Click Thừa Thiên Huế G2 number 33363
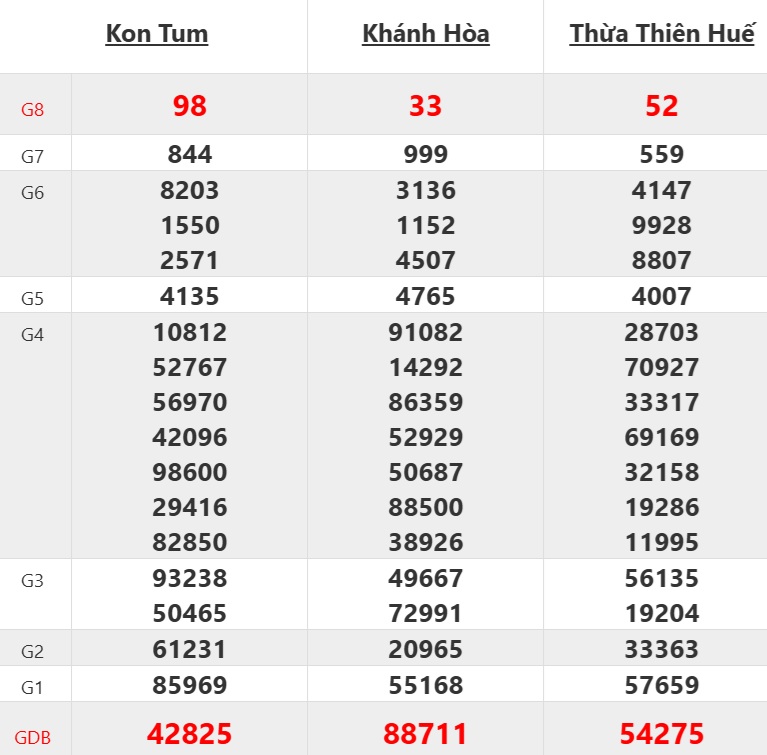Screen dimensions: 767x755 (x=662, y=649)
